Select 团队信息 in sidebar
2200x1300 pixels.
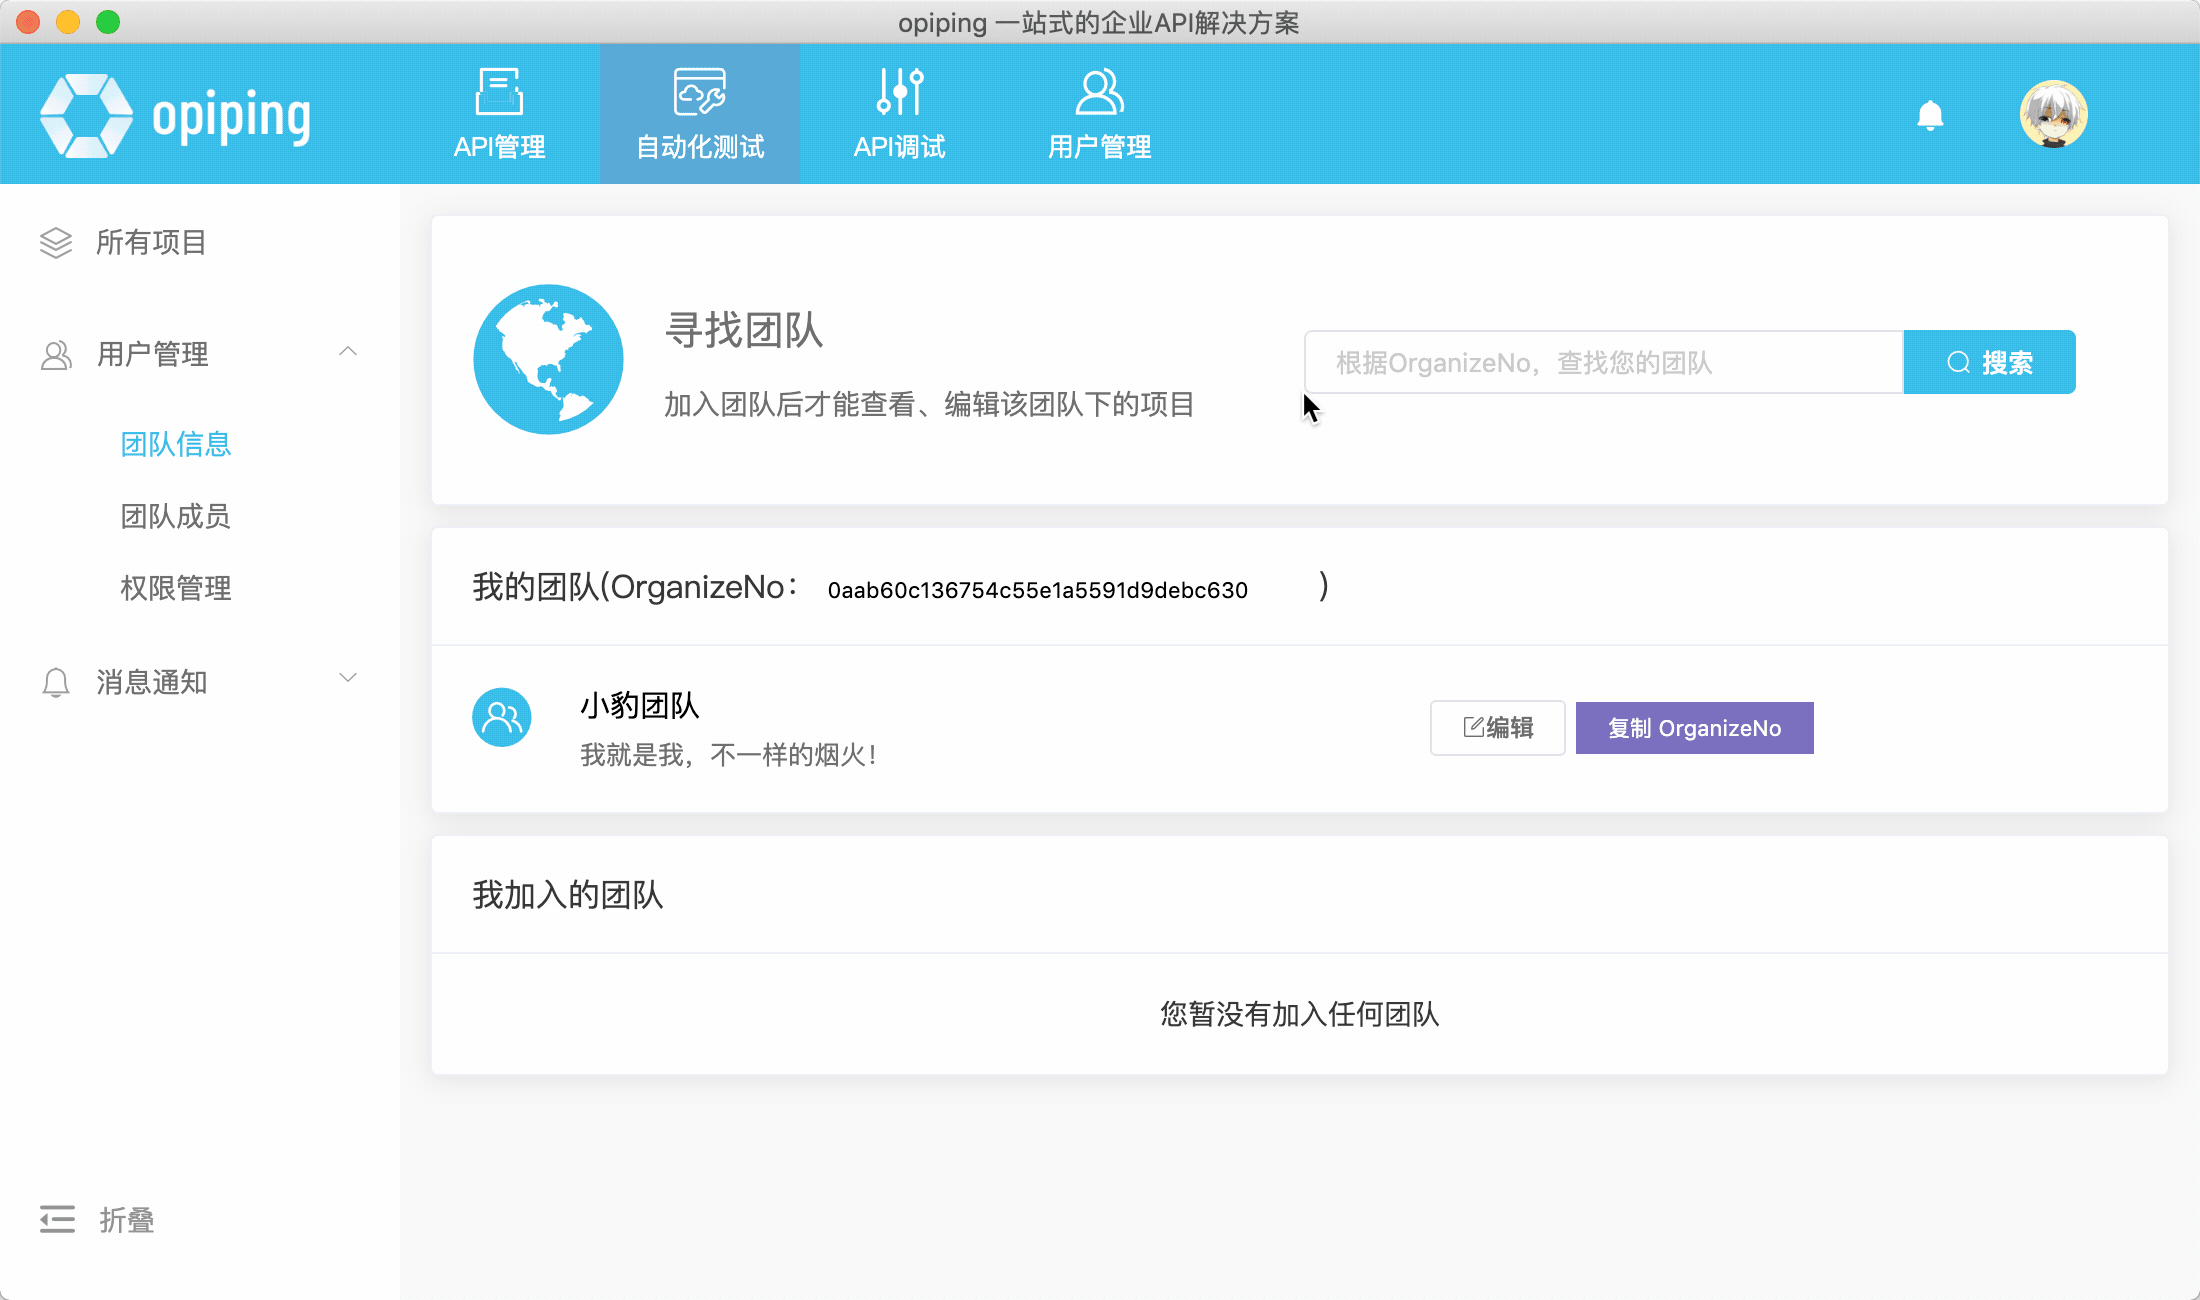pyautogui.click(x=176, y=444)
